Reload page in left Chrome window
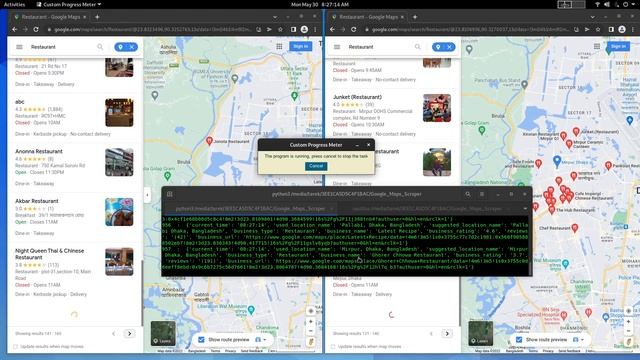This screenshot has width=640, height=360. 36,29
